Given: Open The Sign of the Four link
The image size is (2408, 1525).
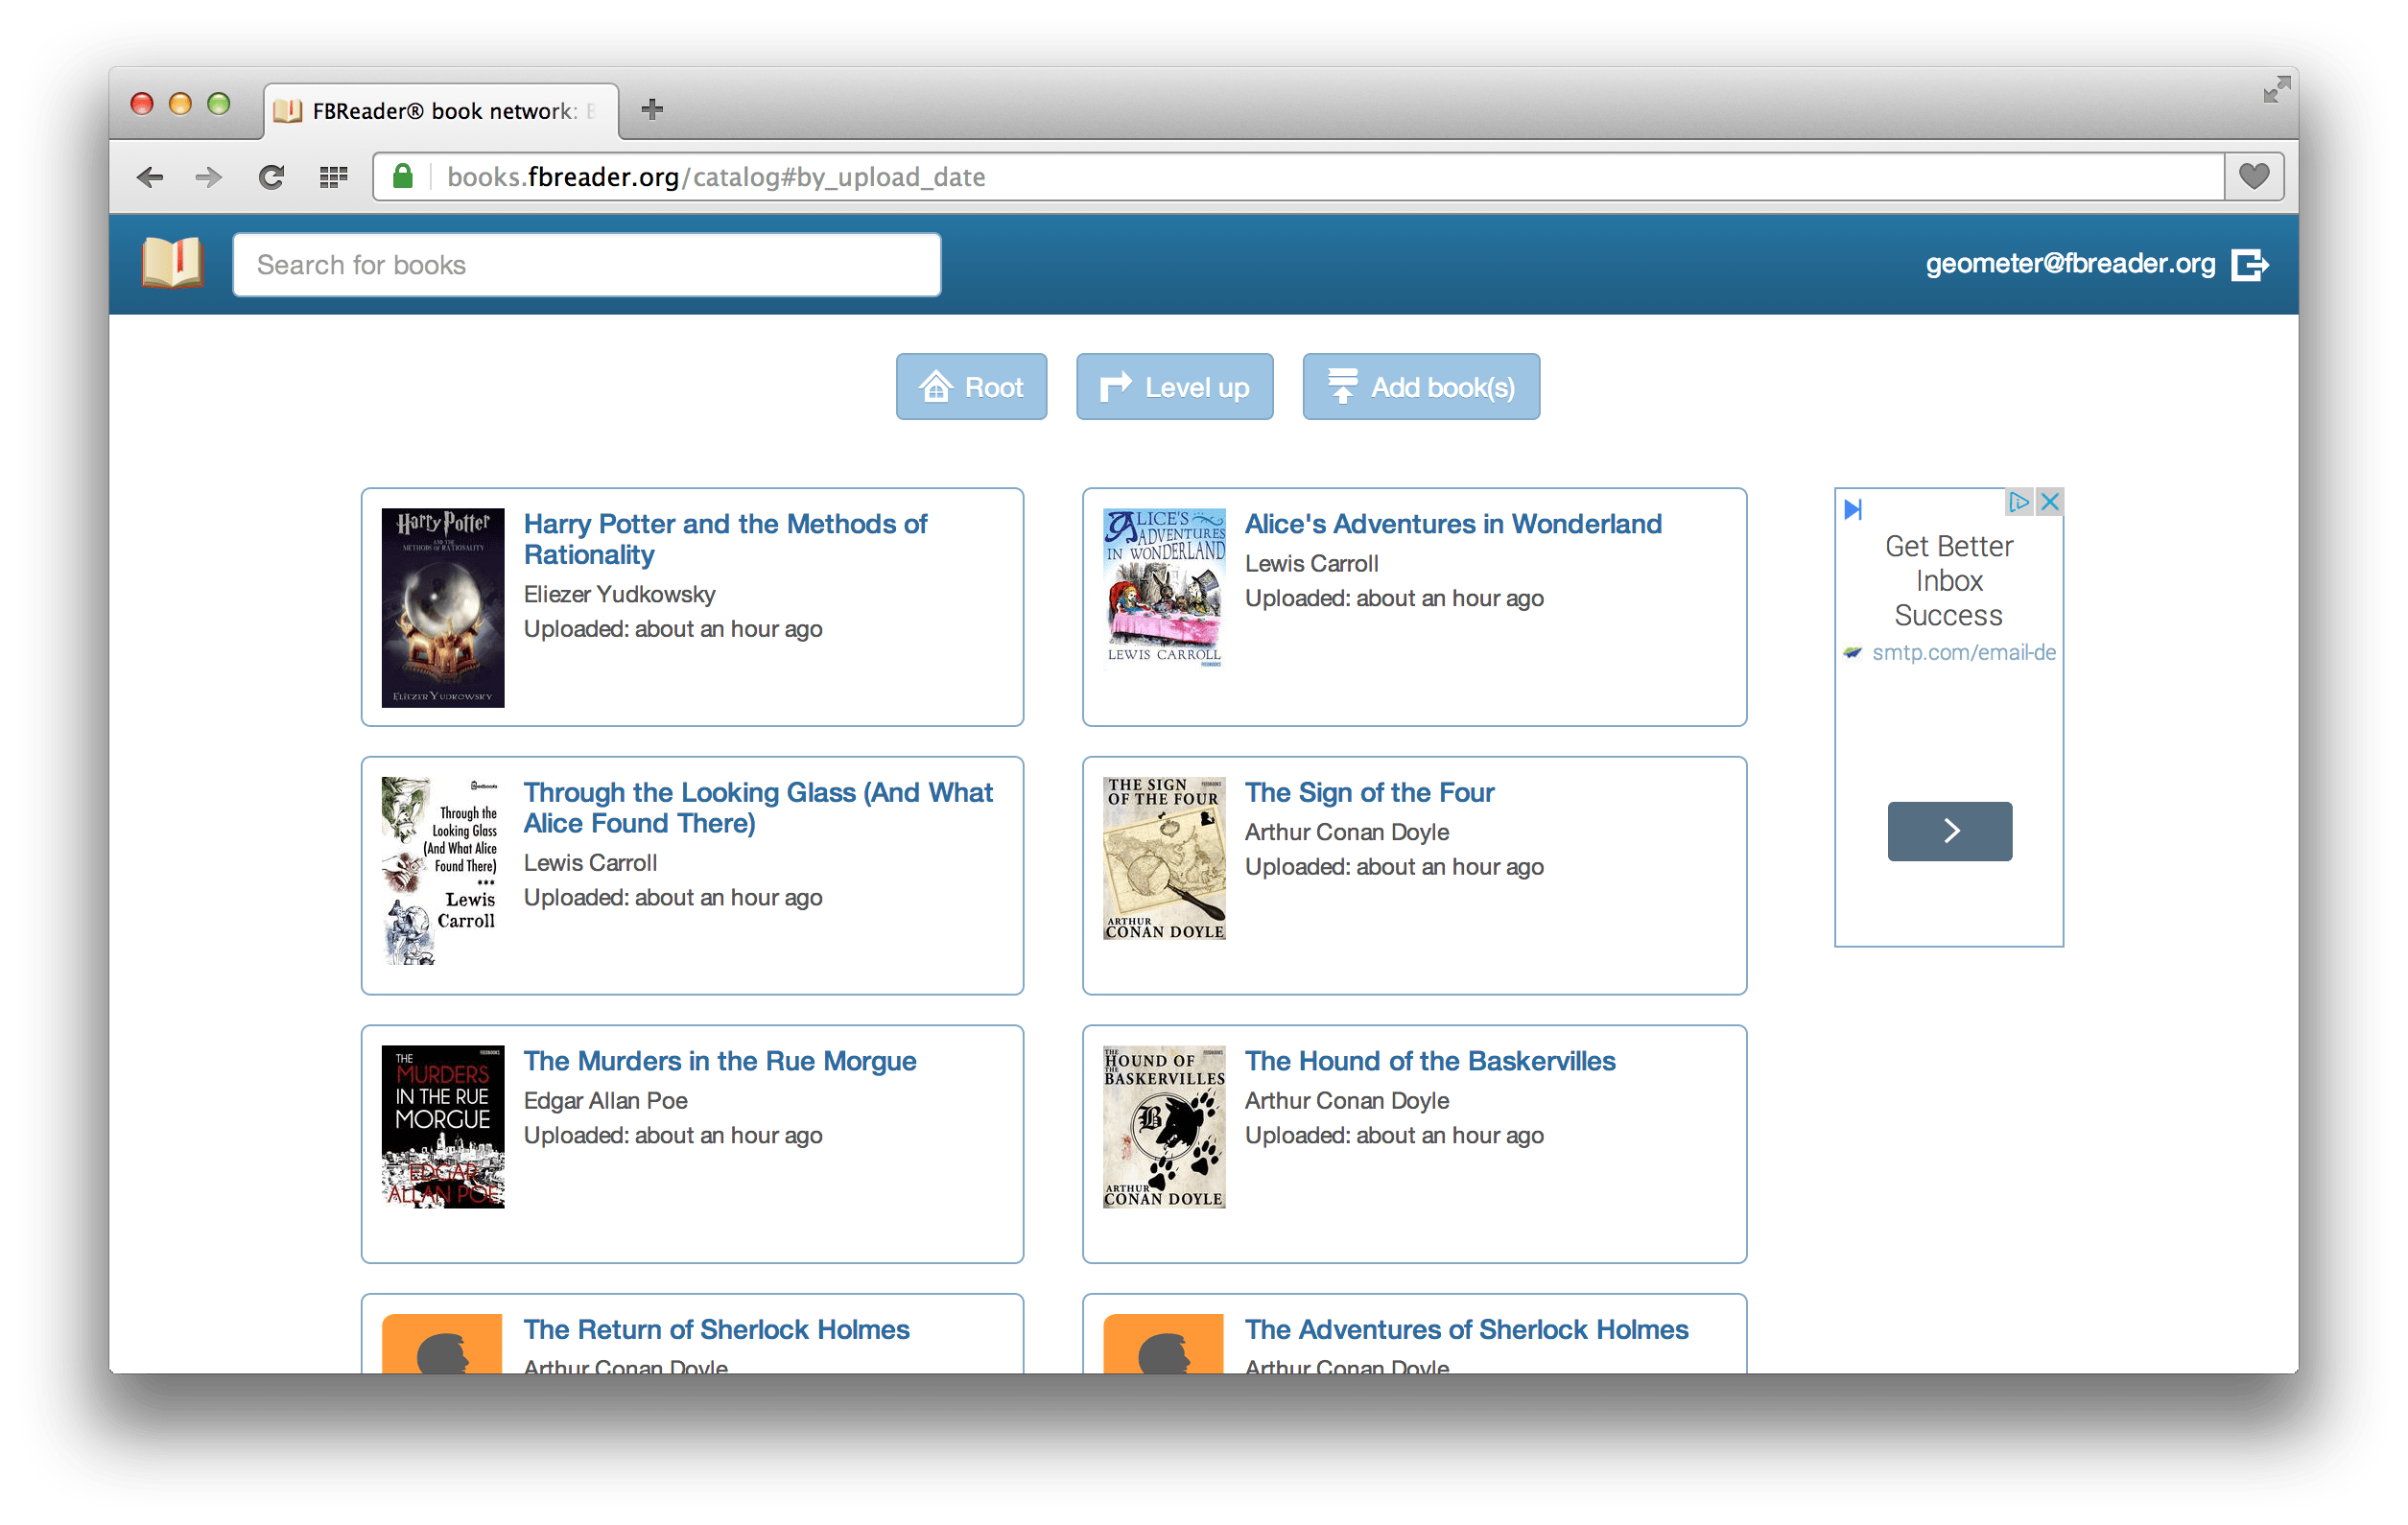Looking at the screenshot, I should tap(1369, 793).
